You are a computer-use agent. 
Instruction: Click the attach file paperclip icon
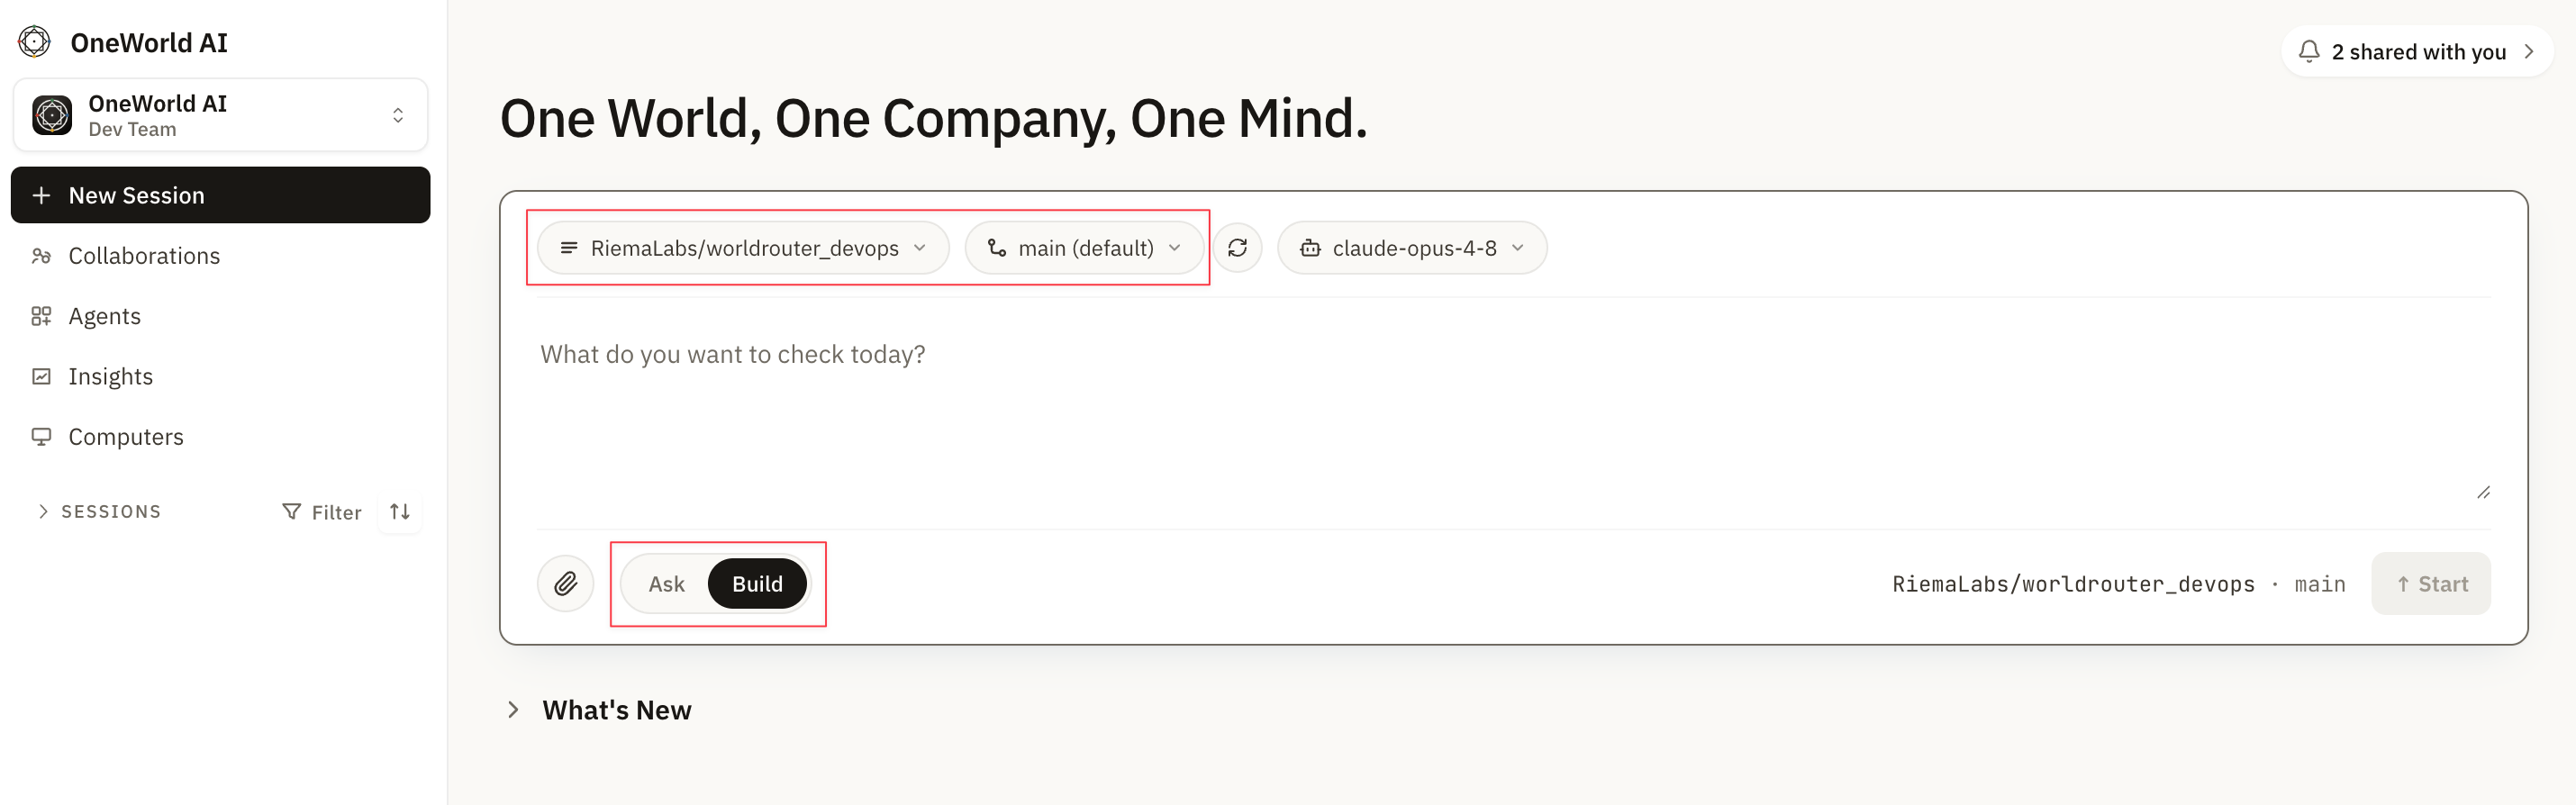coord(566,584)
